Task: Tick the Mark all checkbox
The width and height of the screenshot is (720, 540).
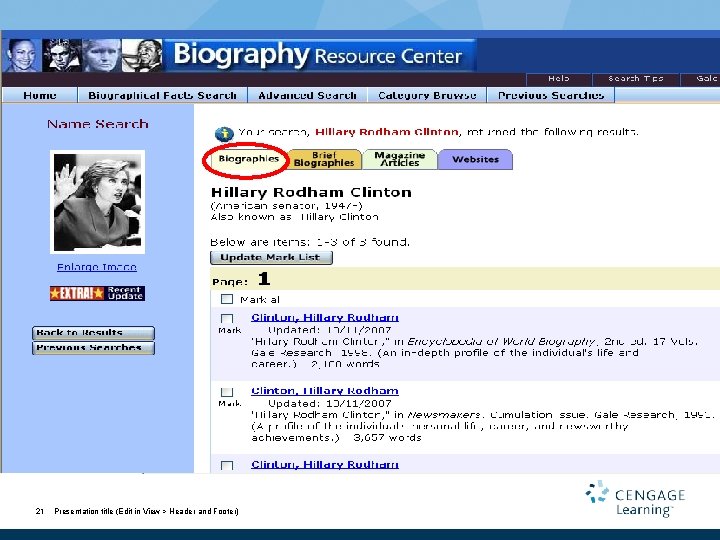Action: pyautogui.click(x=227, y=299)
